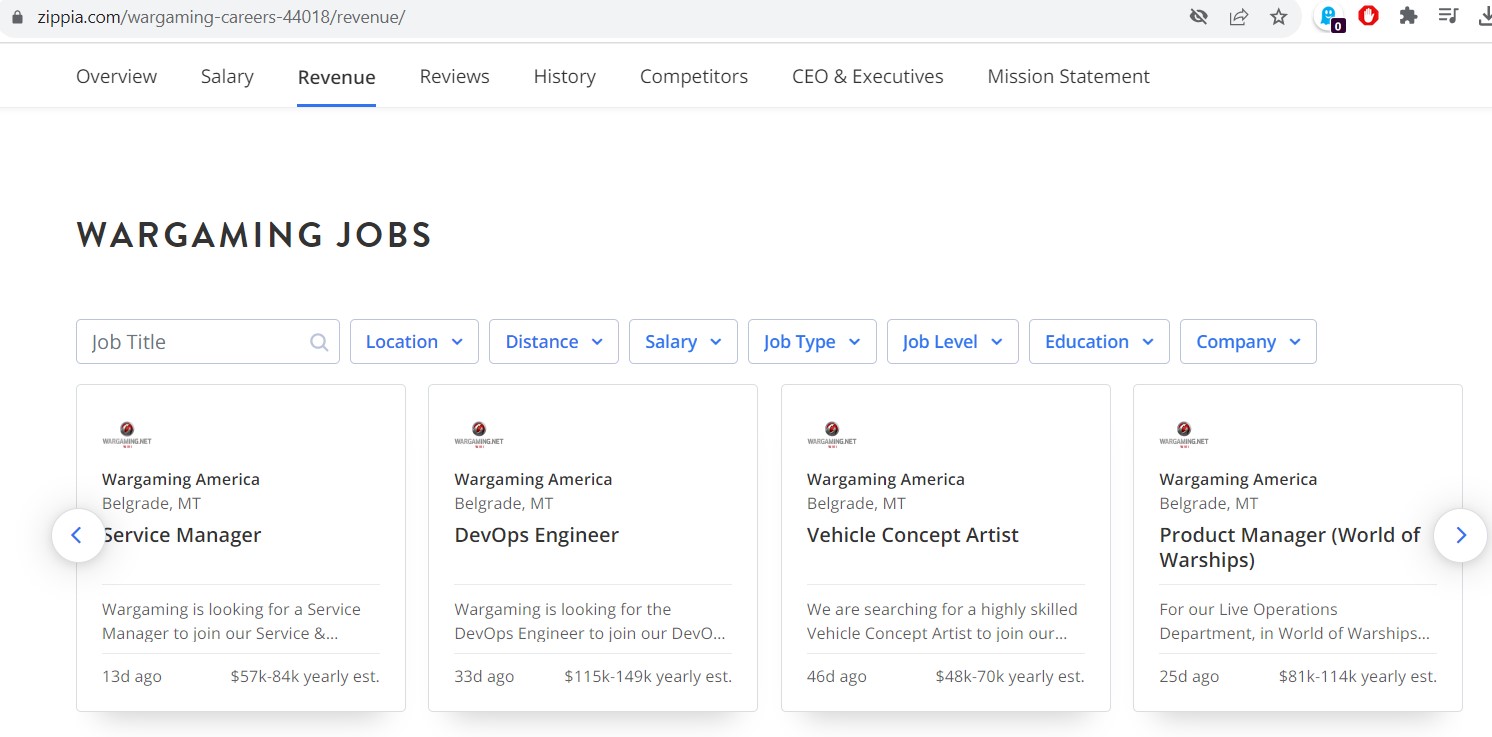Click the Job Title search input field
The height and width of the screenshot is (737, 1492).
pyautogui.click(x=195, y=342)
